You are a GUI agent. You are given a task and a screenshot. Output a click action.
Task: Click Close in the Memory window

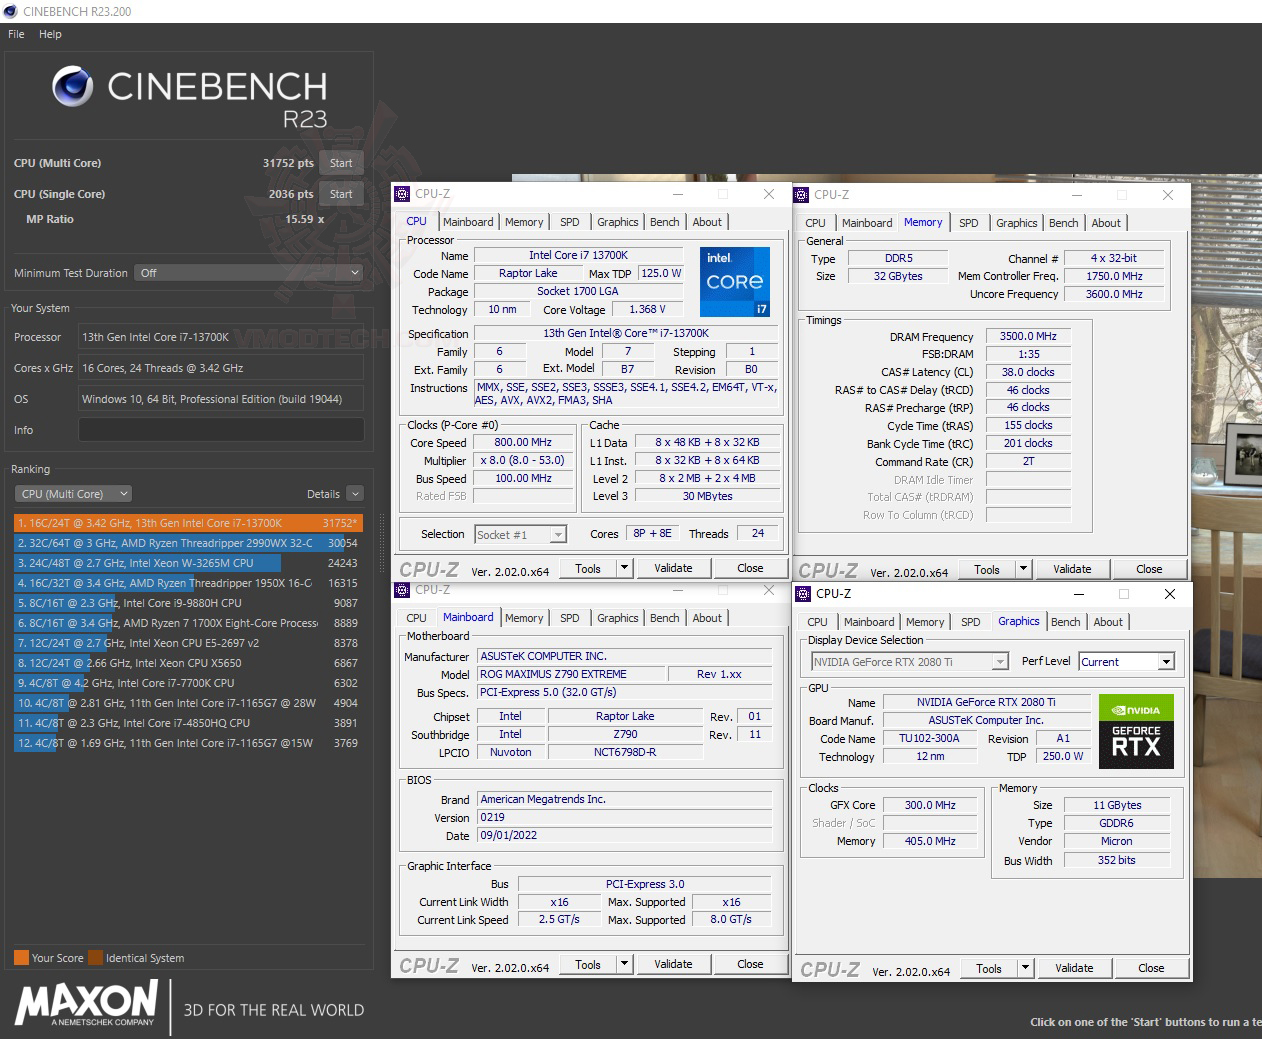click(x=1149, y=569)
